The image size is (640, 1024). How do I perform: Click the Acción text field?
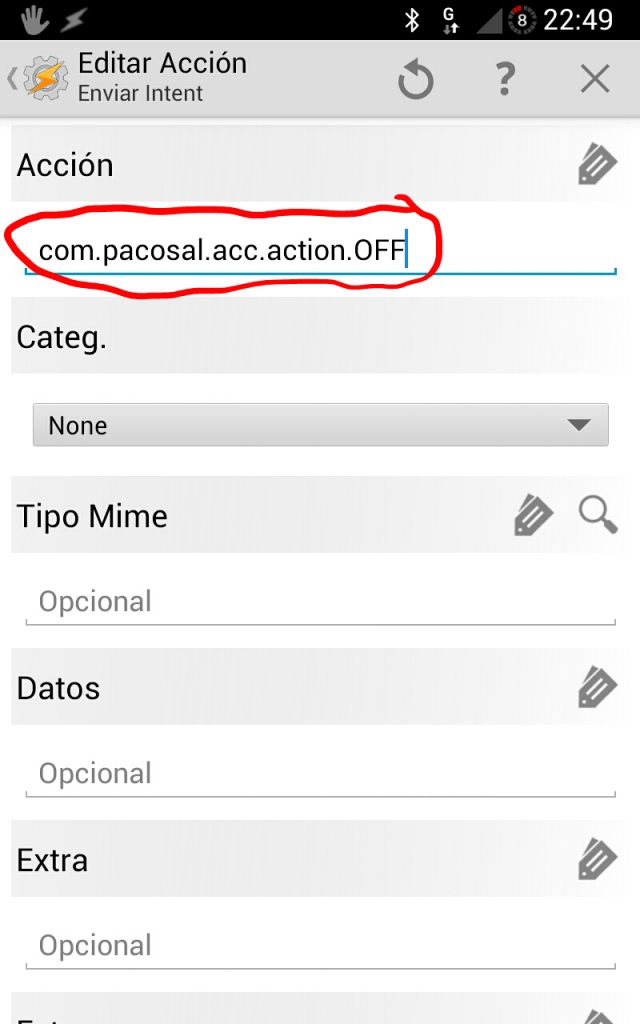point(320,251)
